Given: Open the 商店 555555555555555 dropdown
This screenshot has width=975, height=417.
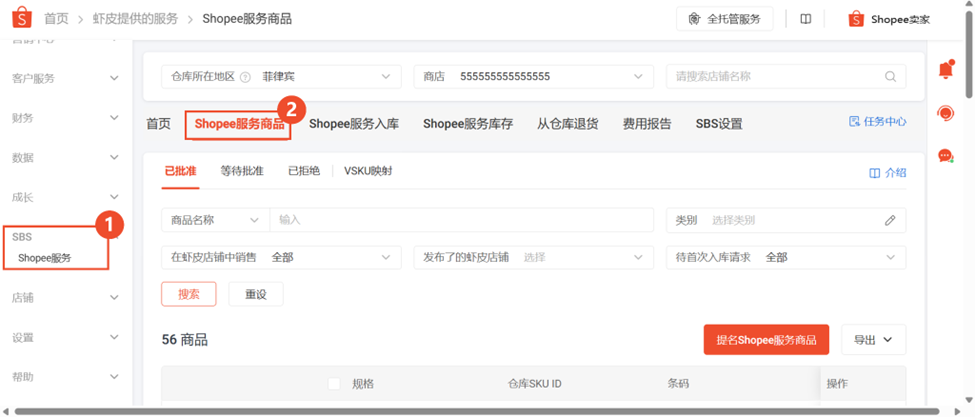Looking at the screenshot, I should pyautogui.click(x=534, y=76).
